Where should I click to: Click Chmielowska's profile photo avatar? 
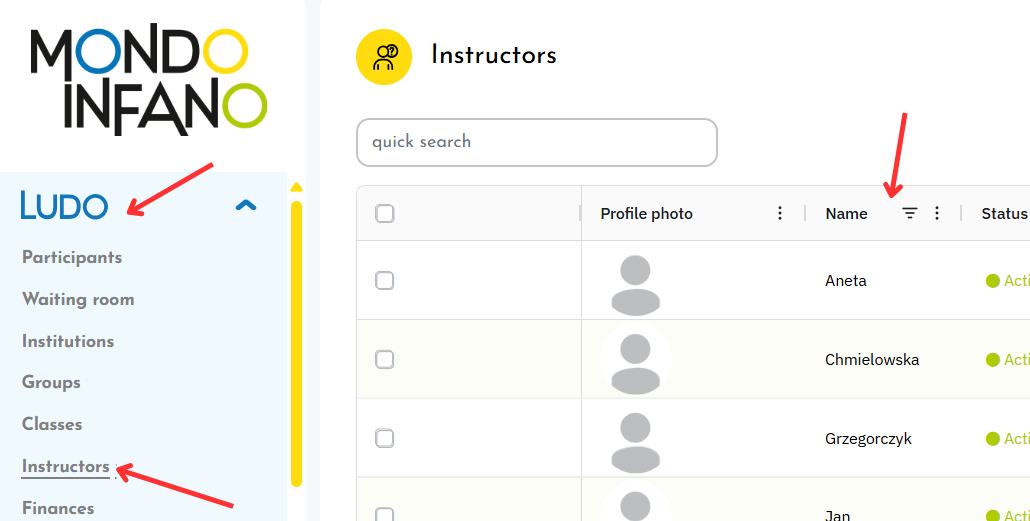pyautogui.click(x=635, y=360)
